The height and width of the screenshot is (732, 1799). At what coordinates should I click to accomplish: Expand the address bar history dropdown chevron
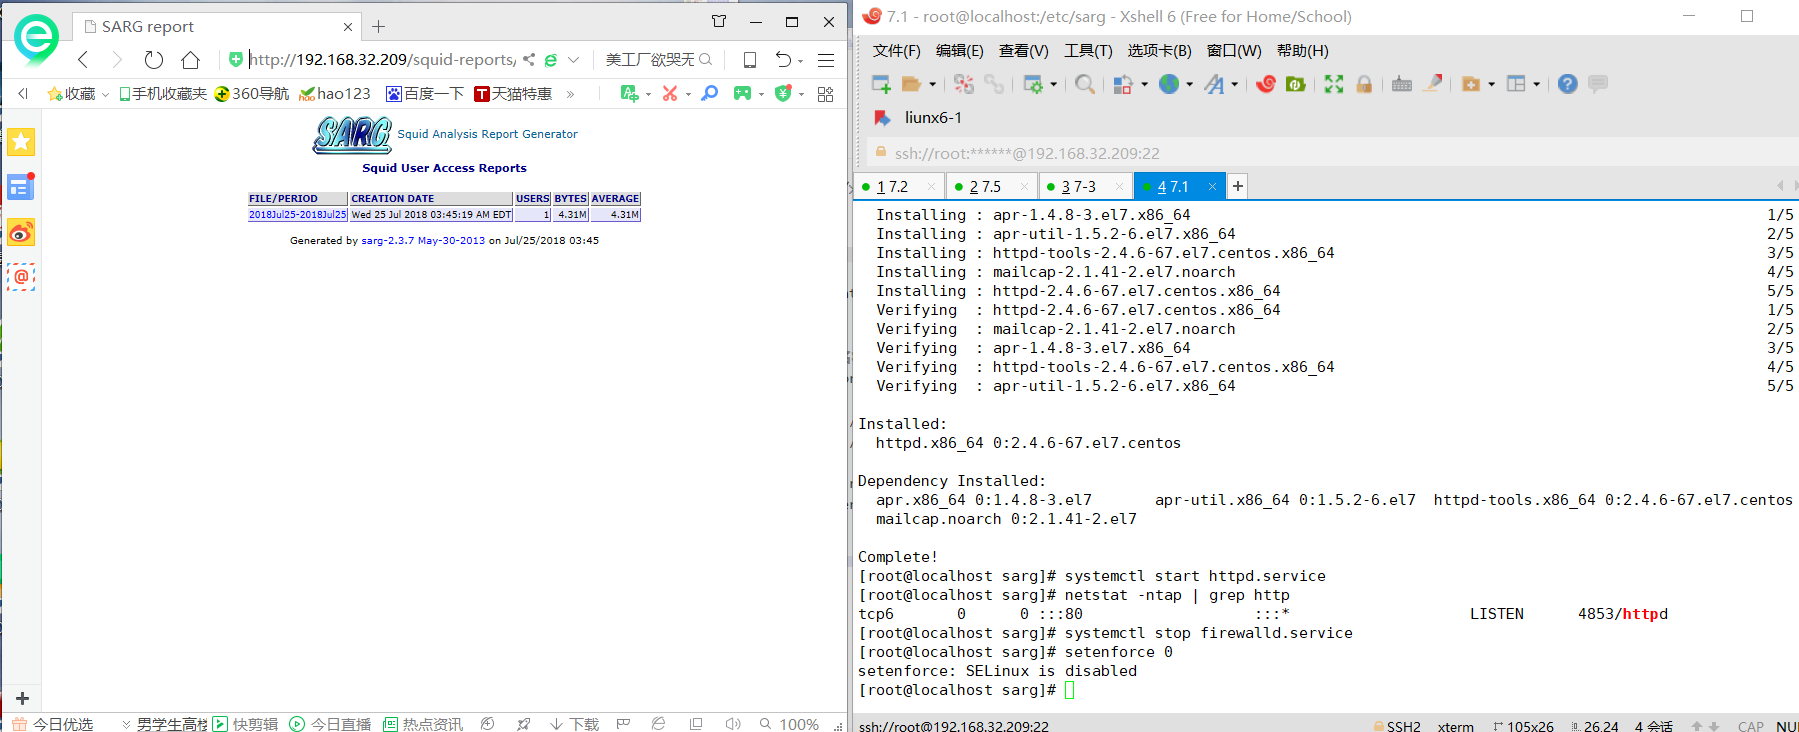click(x=573, y=60)
